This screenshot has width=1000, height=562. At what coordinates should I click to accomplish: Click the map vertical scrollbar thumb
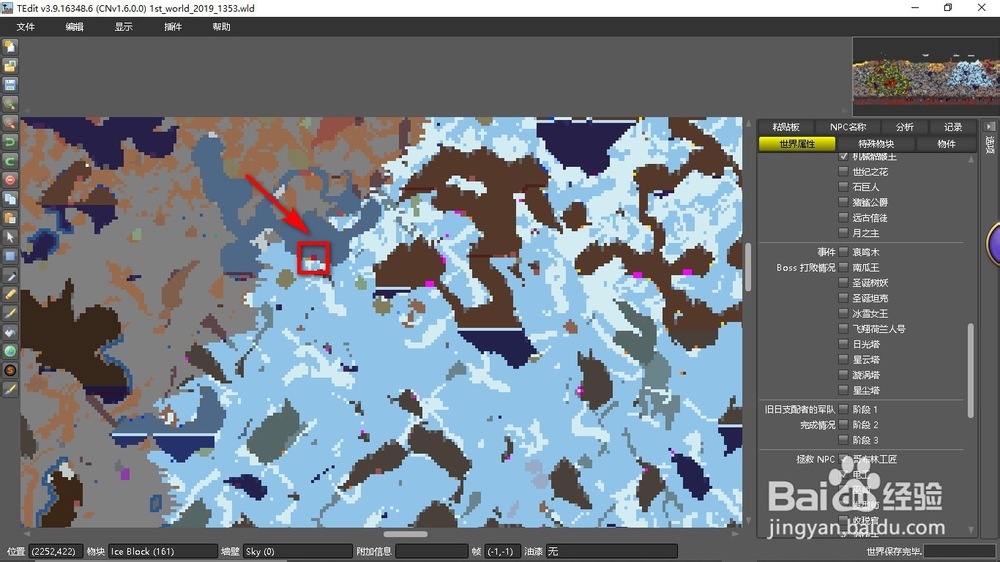point(748,266)
